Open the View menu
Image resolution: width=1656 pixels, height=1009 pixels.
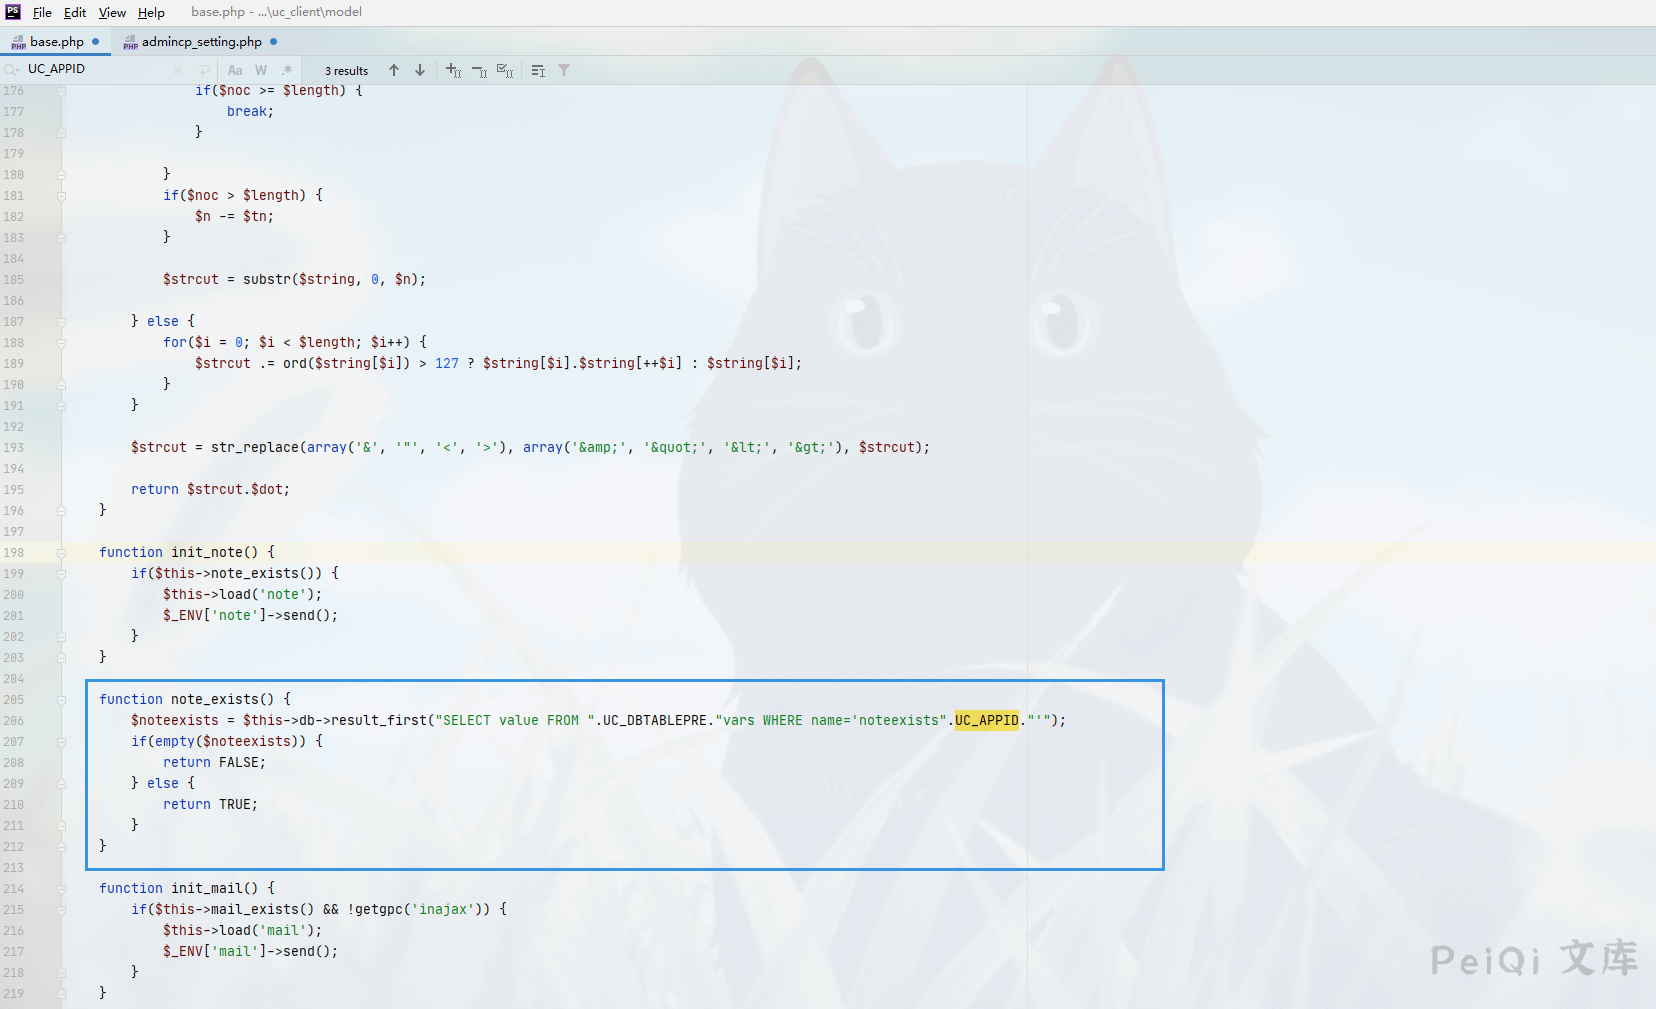pyautogui.click(x=112, y=12)
